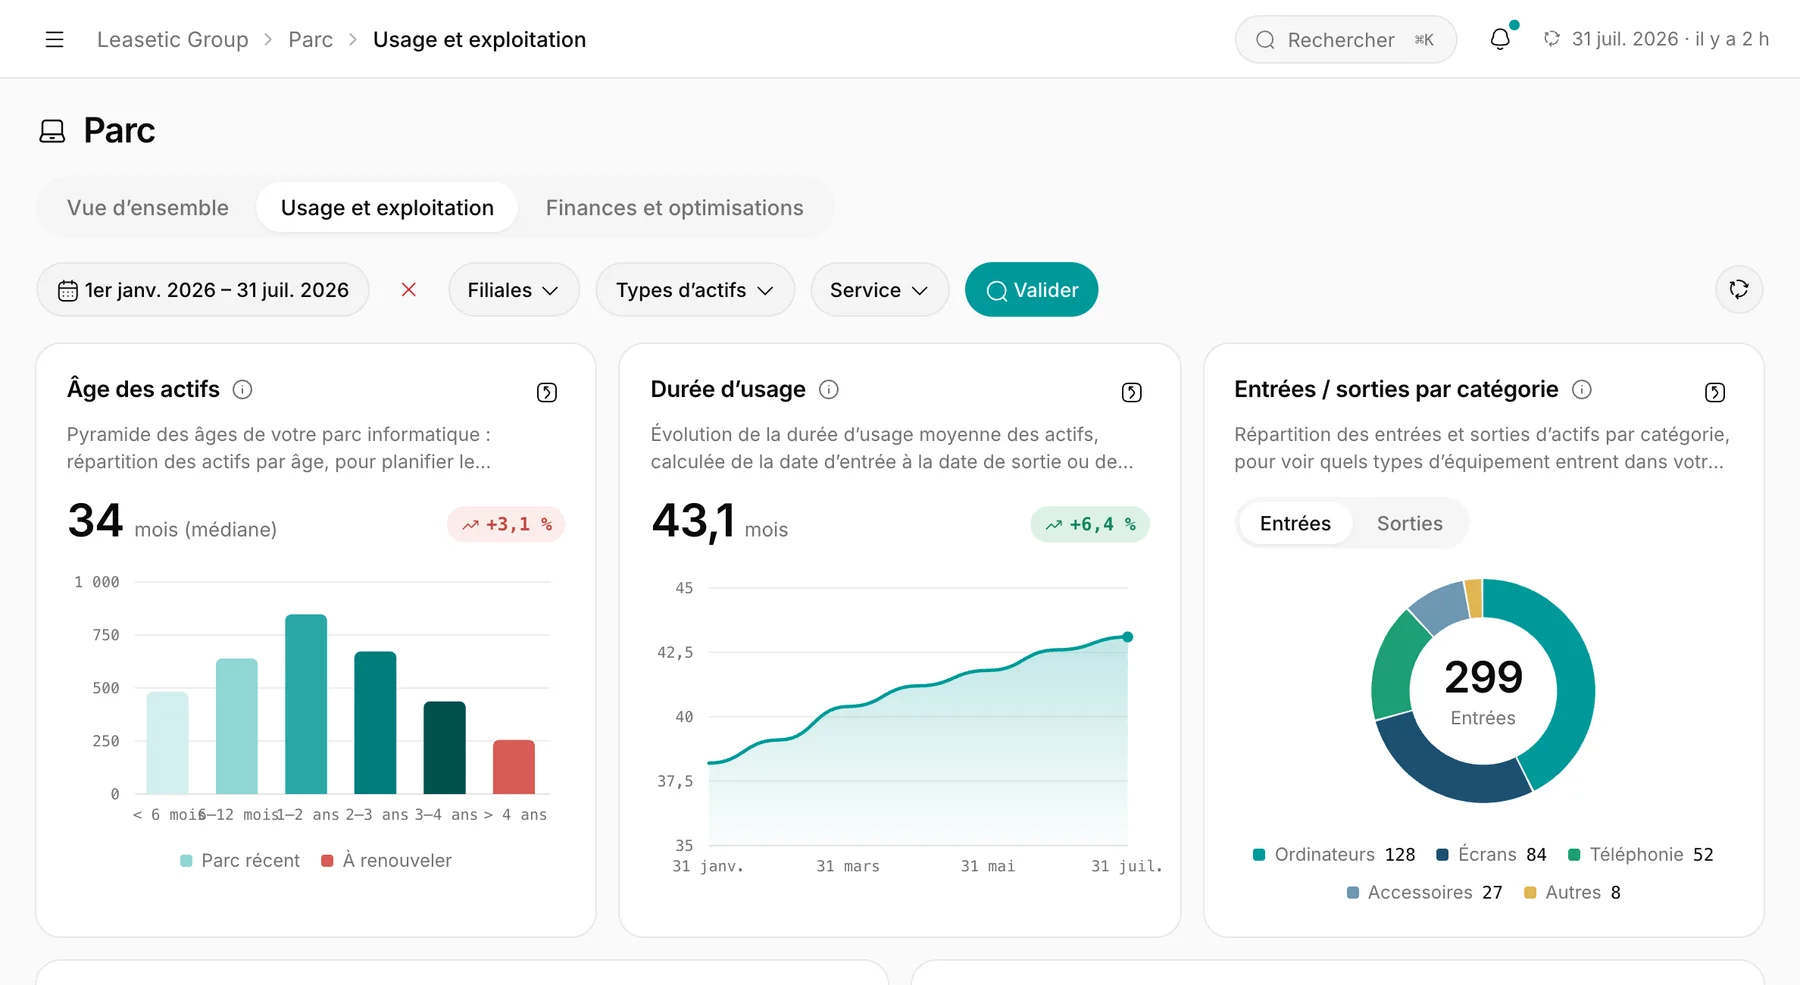The image size is (1800, 985).
Task: Open the Service dropdown
Action: tap(879, 290)
